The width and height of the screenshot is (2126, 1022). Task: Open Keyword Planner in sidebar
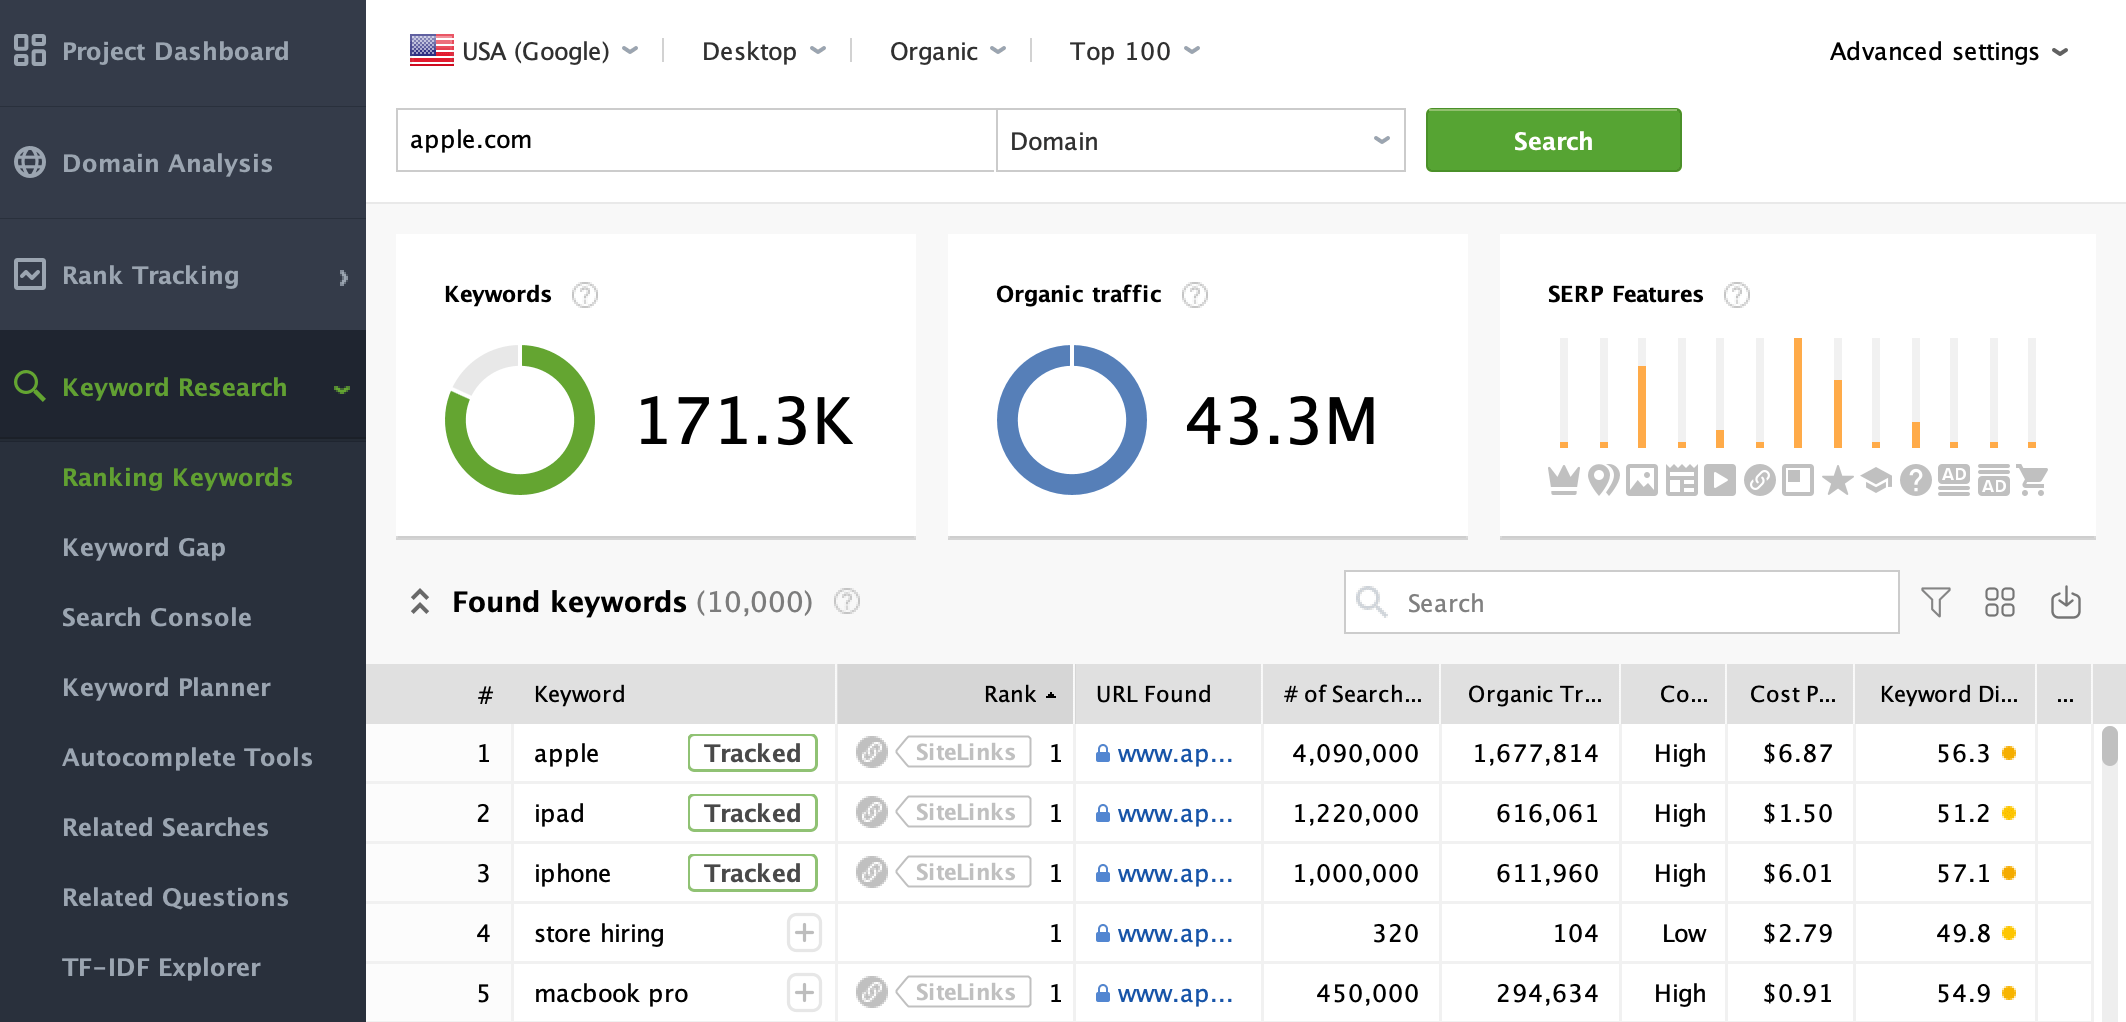point(166,687)
